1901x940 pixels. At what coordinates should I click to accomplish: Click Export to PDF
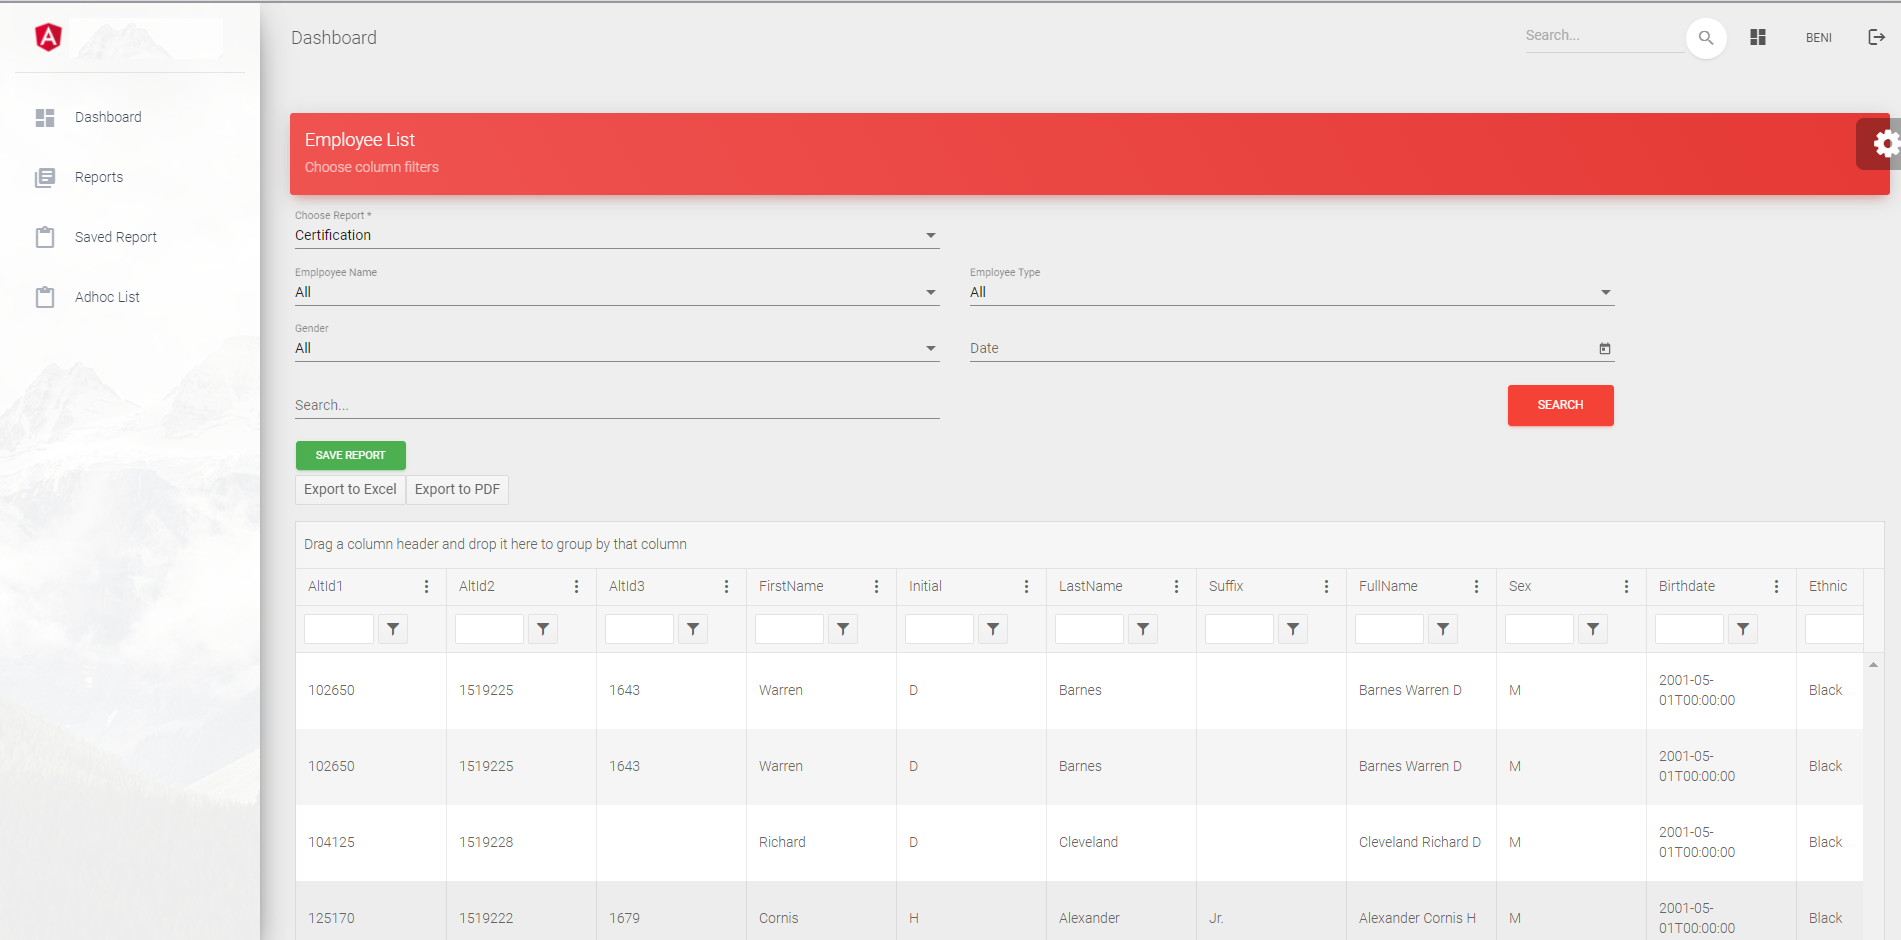coord(457,489)
